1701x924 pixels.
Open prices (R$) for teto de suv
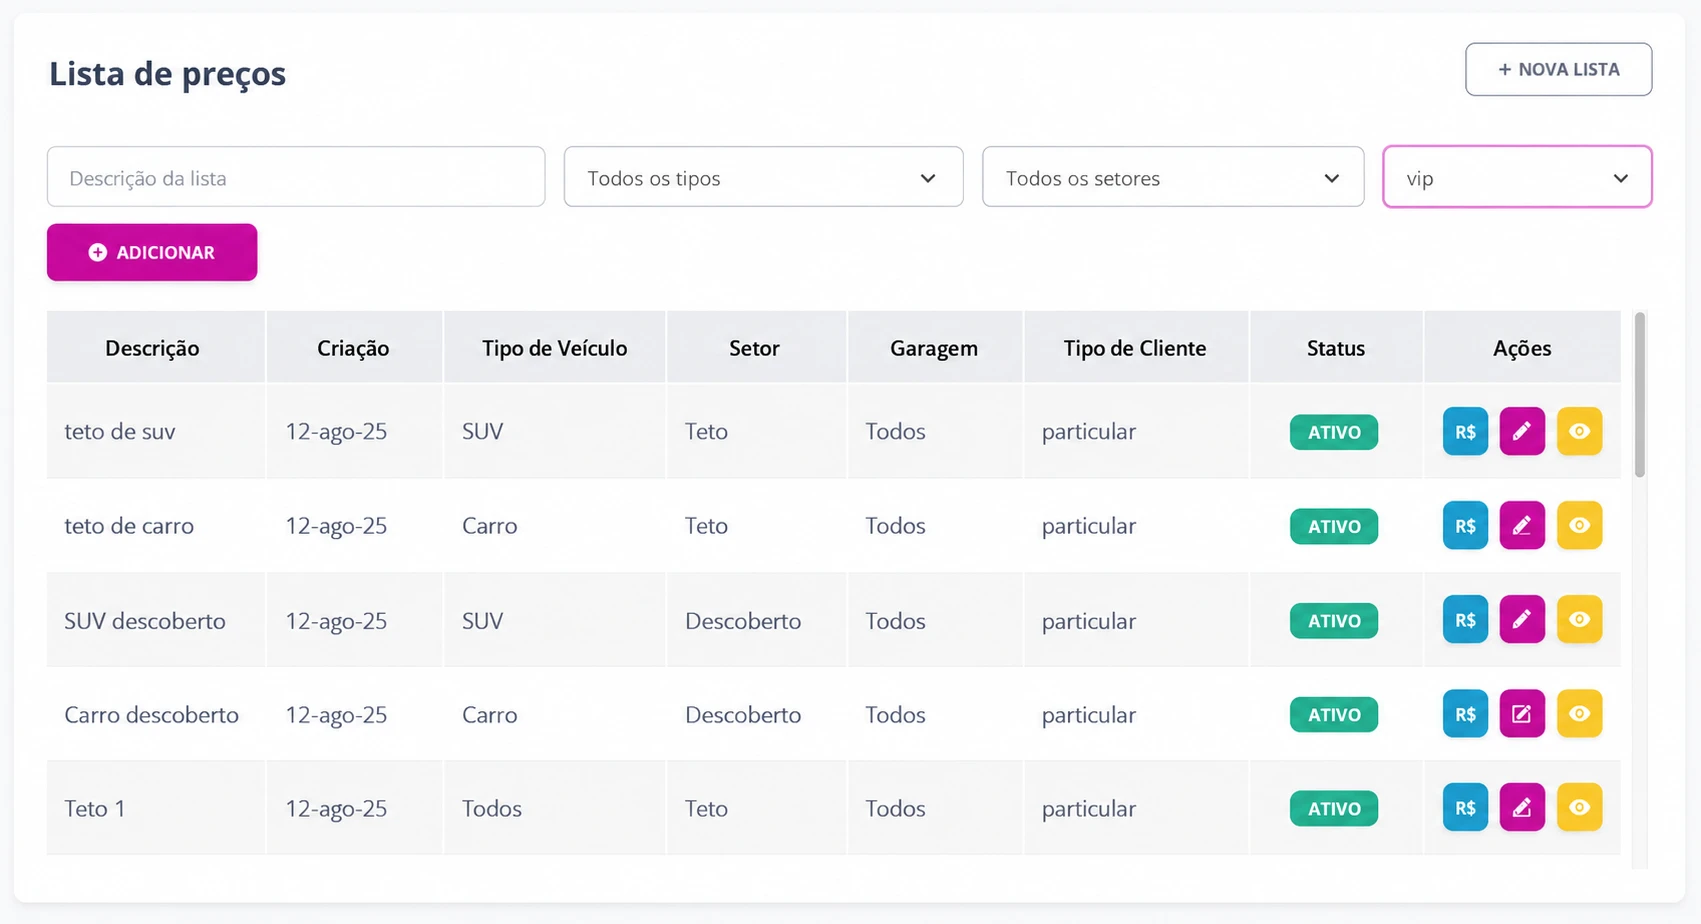click(x=1465, y=432)
